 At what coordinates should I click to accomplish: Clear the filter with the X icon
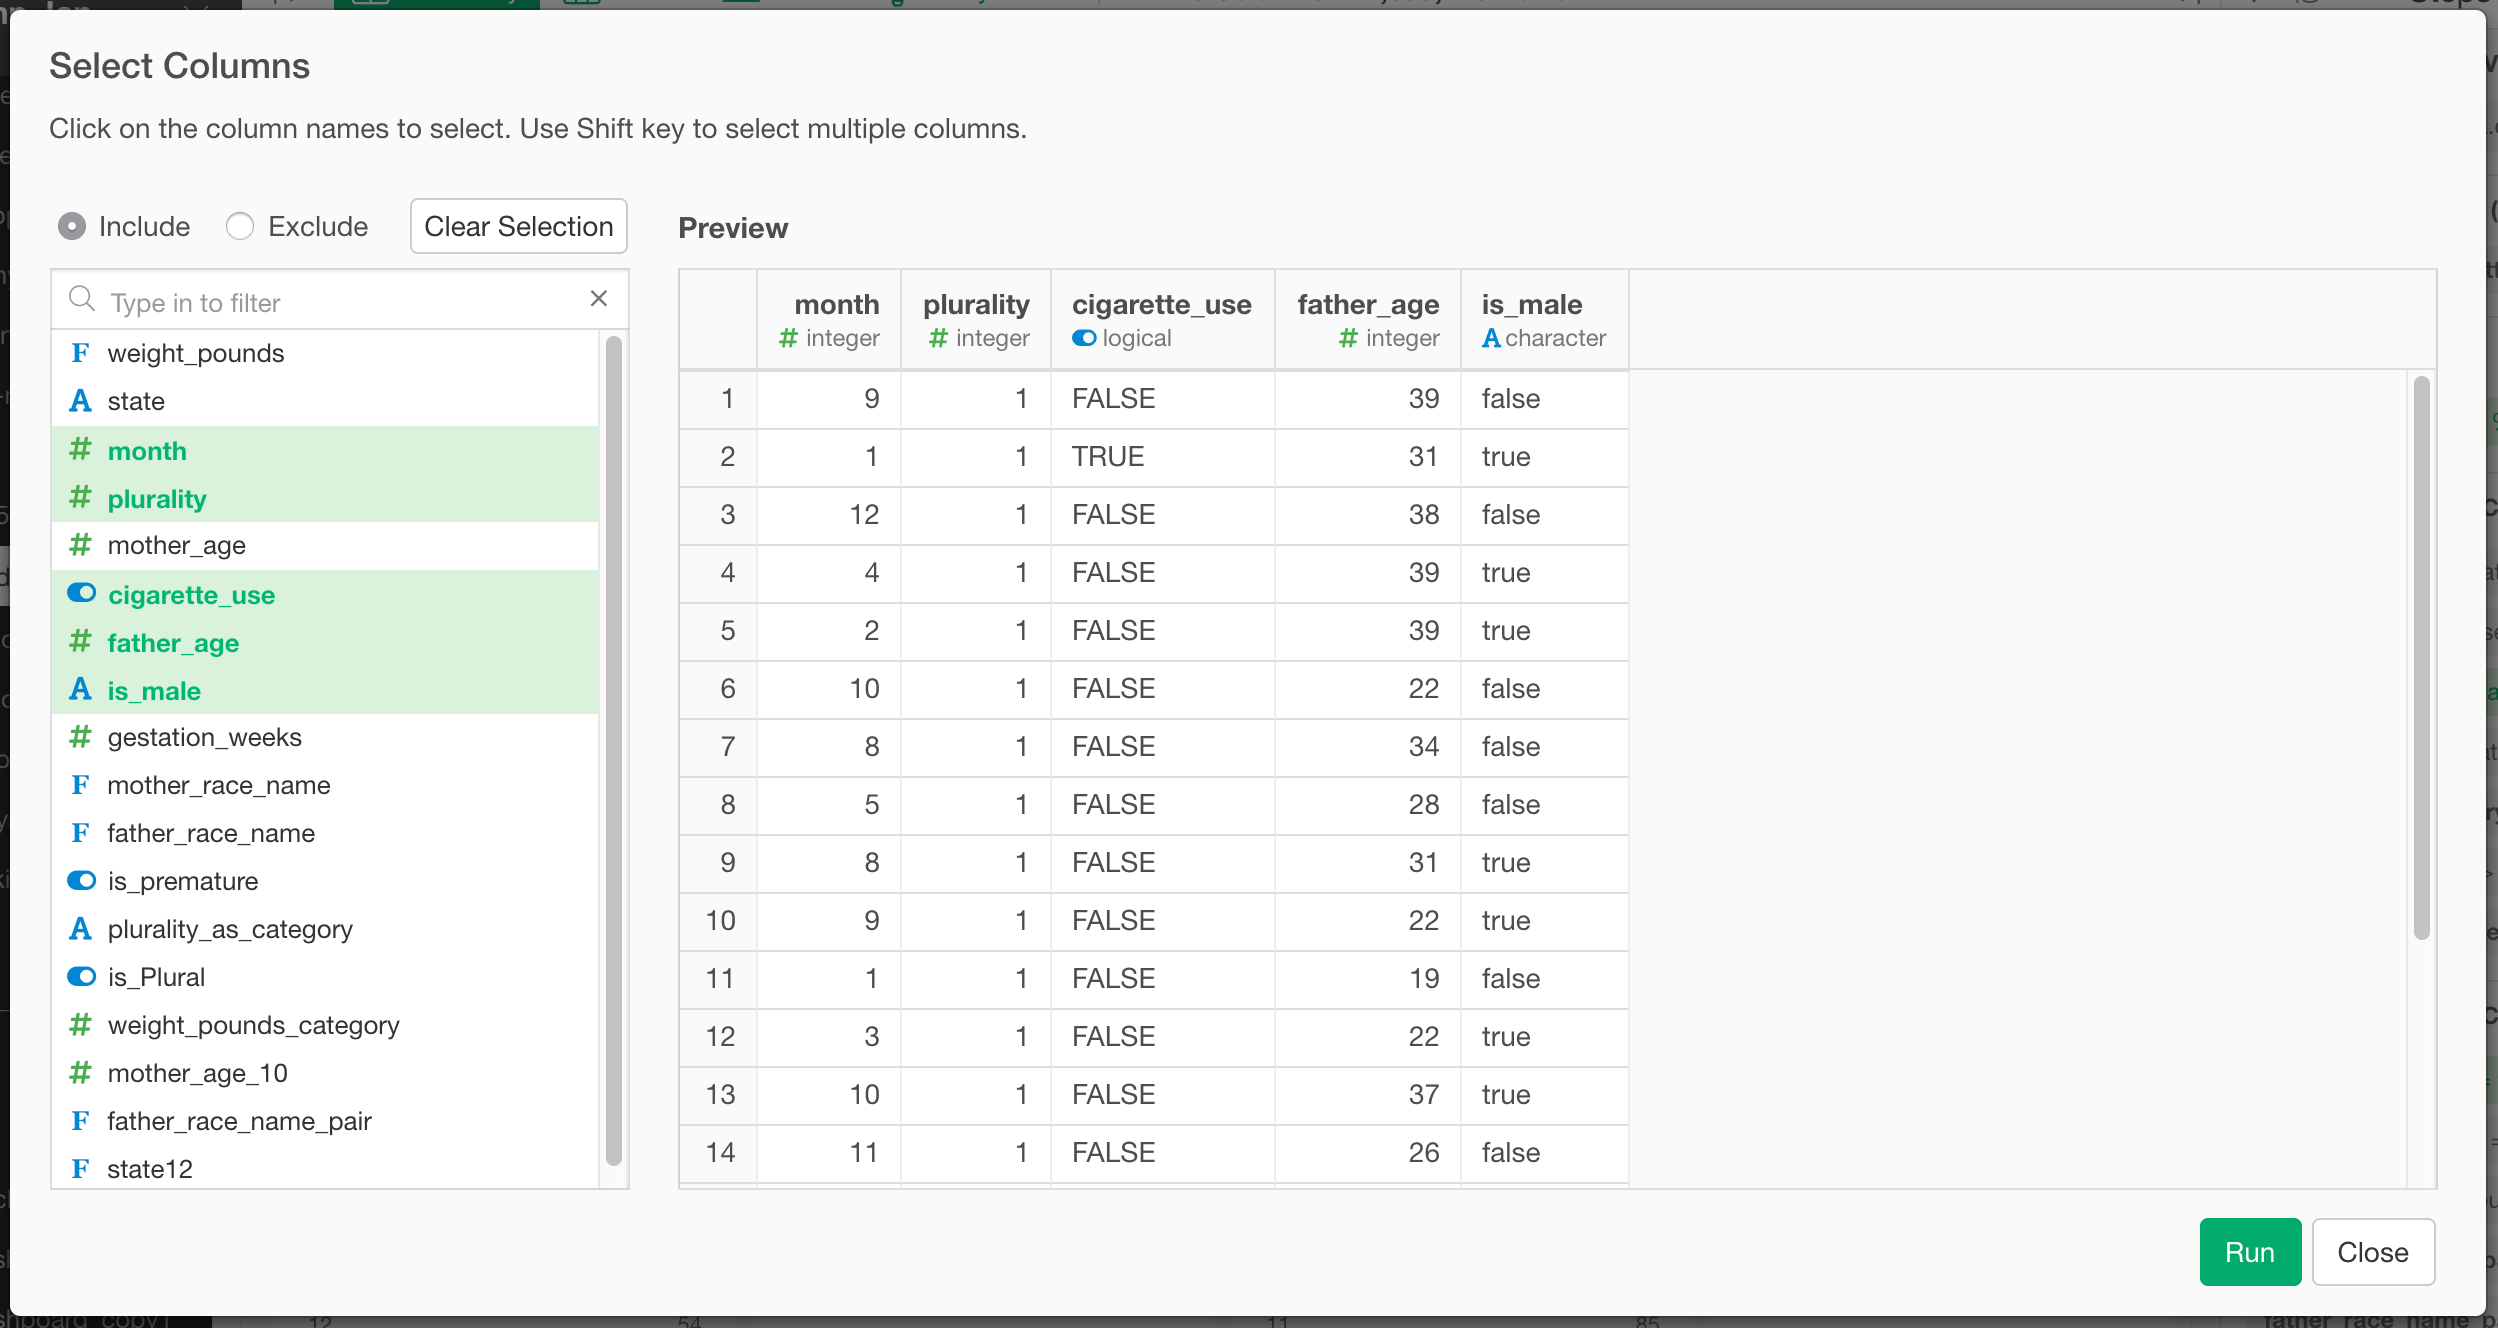click(598, 299)
